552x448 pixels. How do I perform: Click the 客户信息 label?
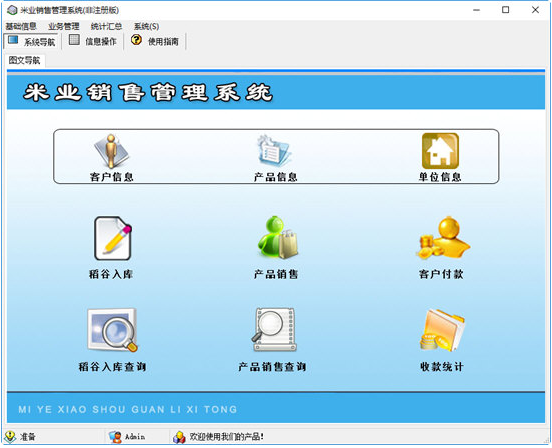point(112,177)
